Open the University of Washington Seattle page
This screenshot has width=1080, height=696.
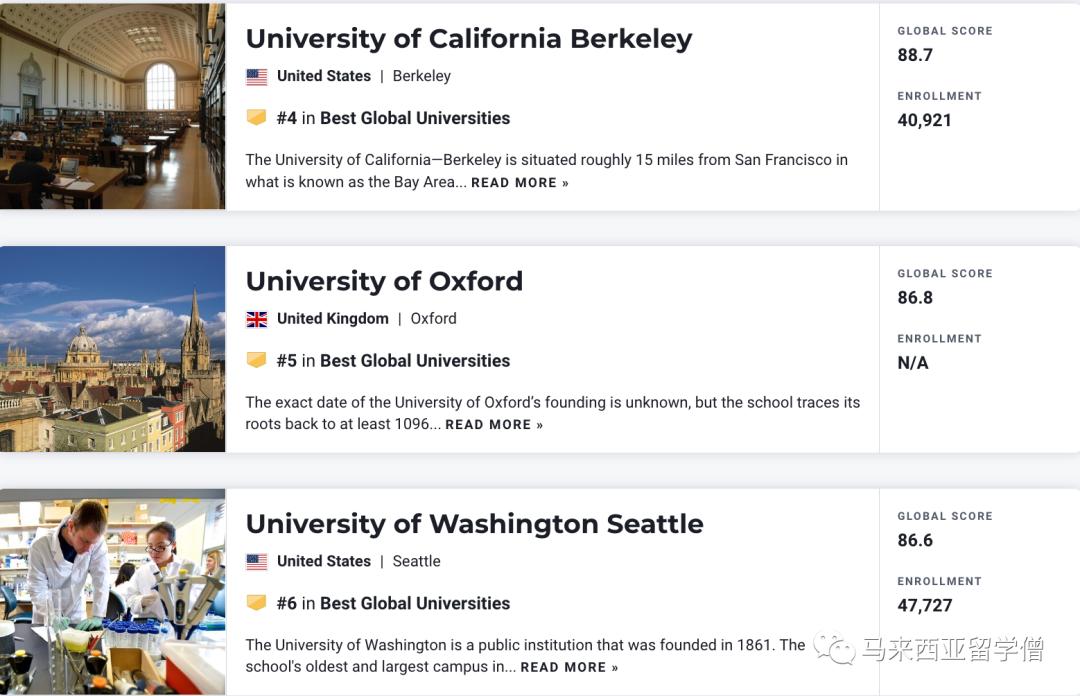(x=474, y=523)
